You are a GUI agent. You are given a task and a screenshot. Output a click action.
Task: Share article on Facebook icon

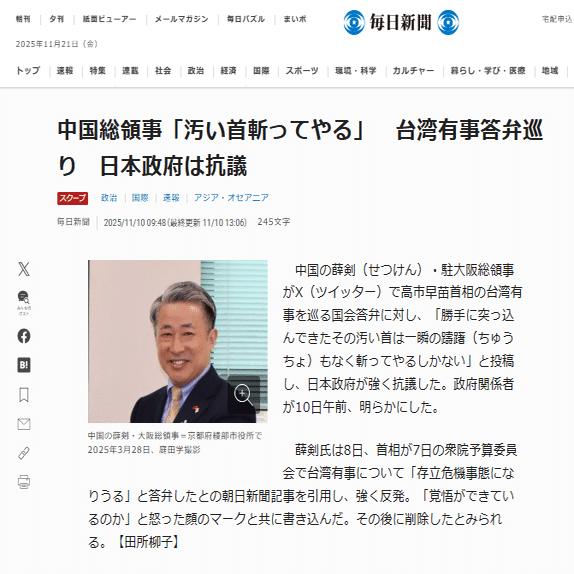tap(24, 336)
